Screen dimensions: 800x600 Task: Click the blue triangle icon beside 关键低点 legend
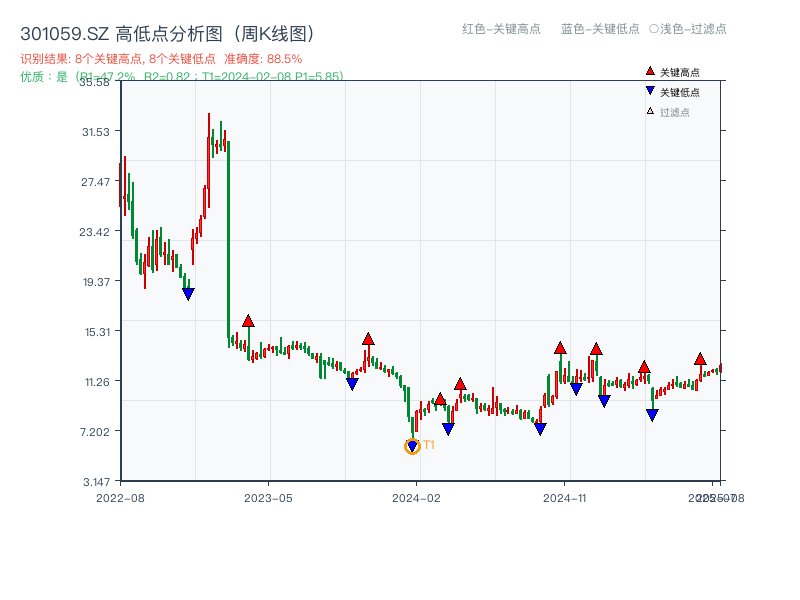point(650,89)
